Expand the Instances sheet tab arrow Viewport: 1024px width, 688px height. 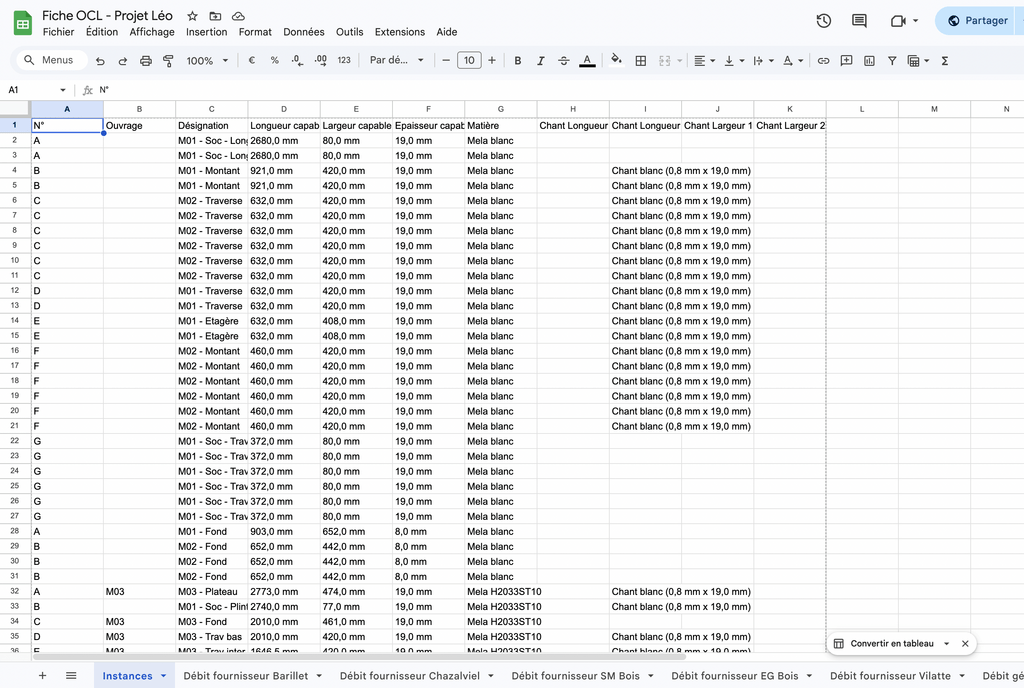pos(163,676)
